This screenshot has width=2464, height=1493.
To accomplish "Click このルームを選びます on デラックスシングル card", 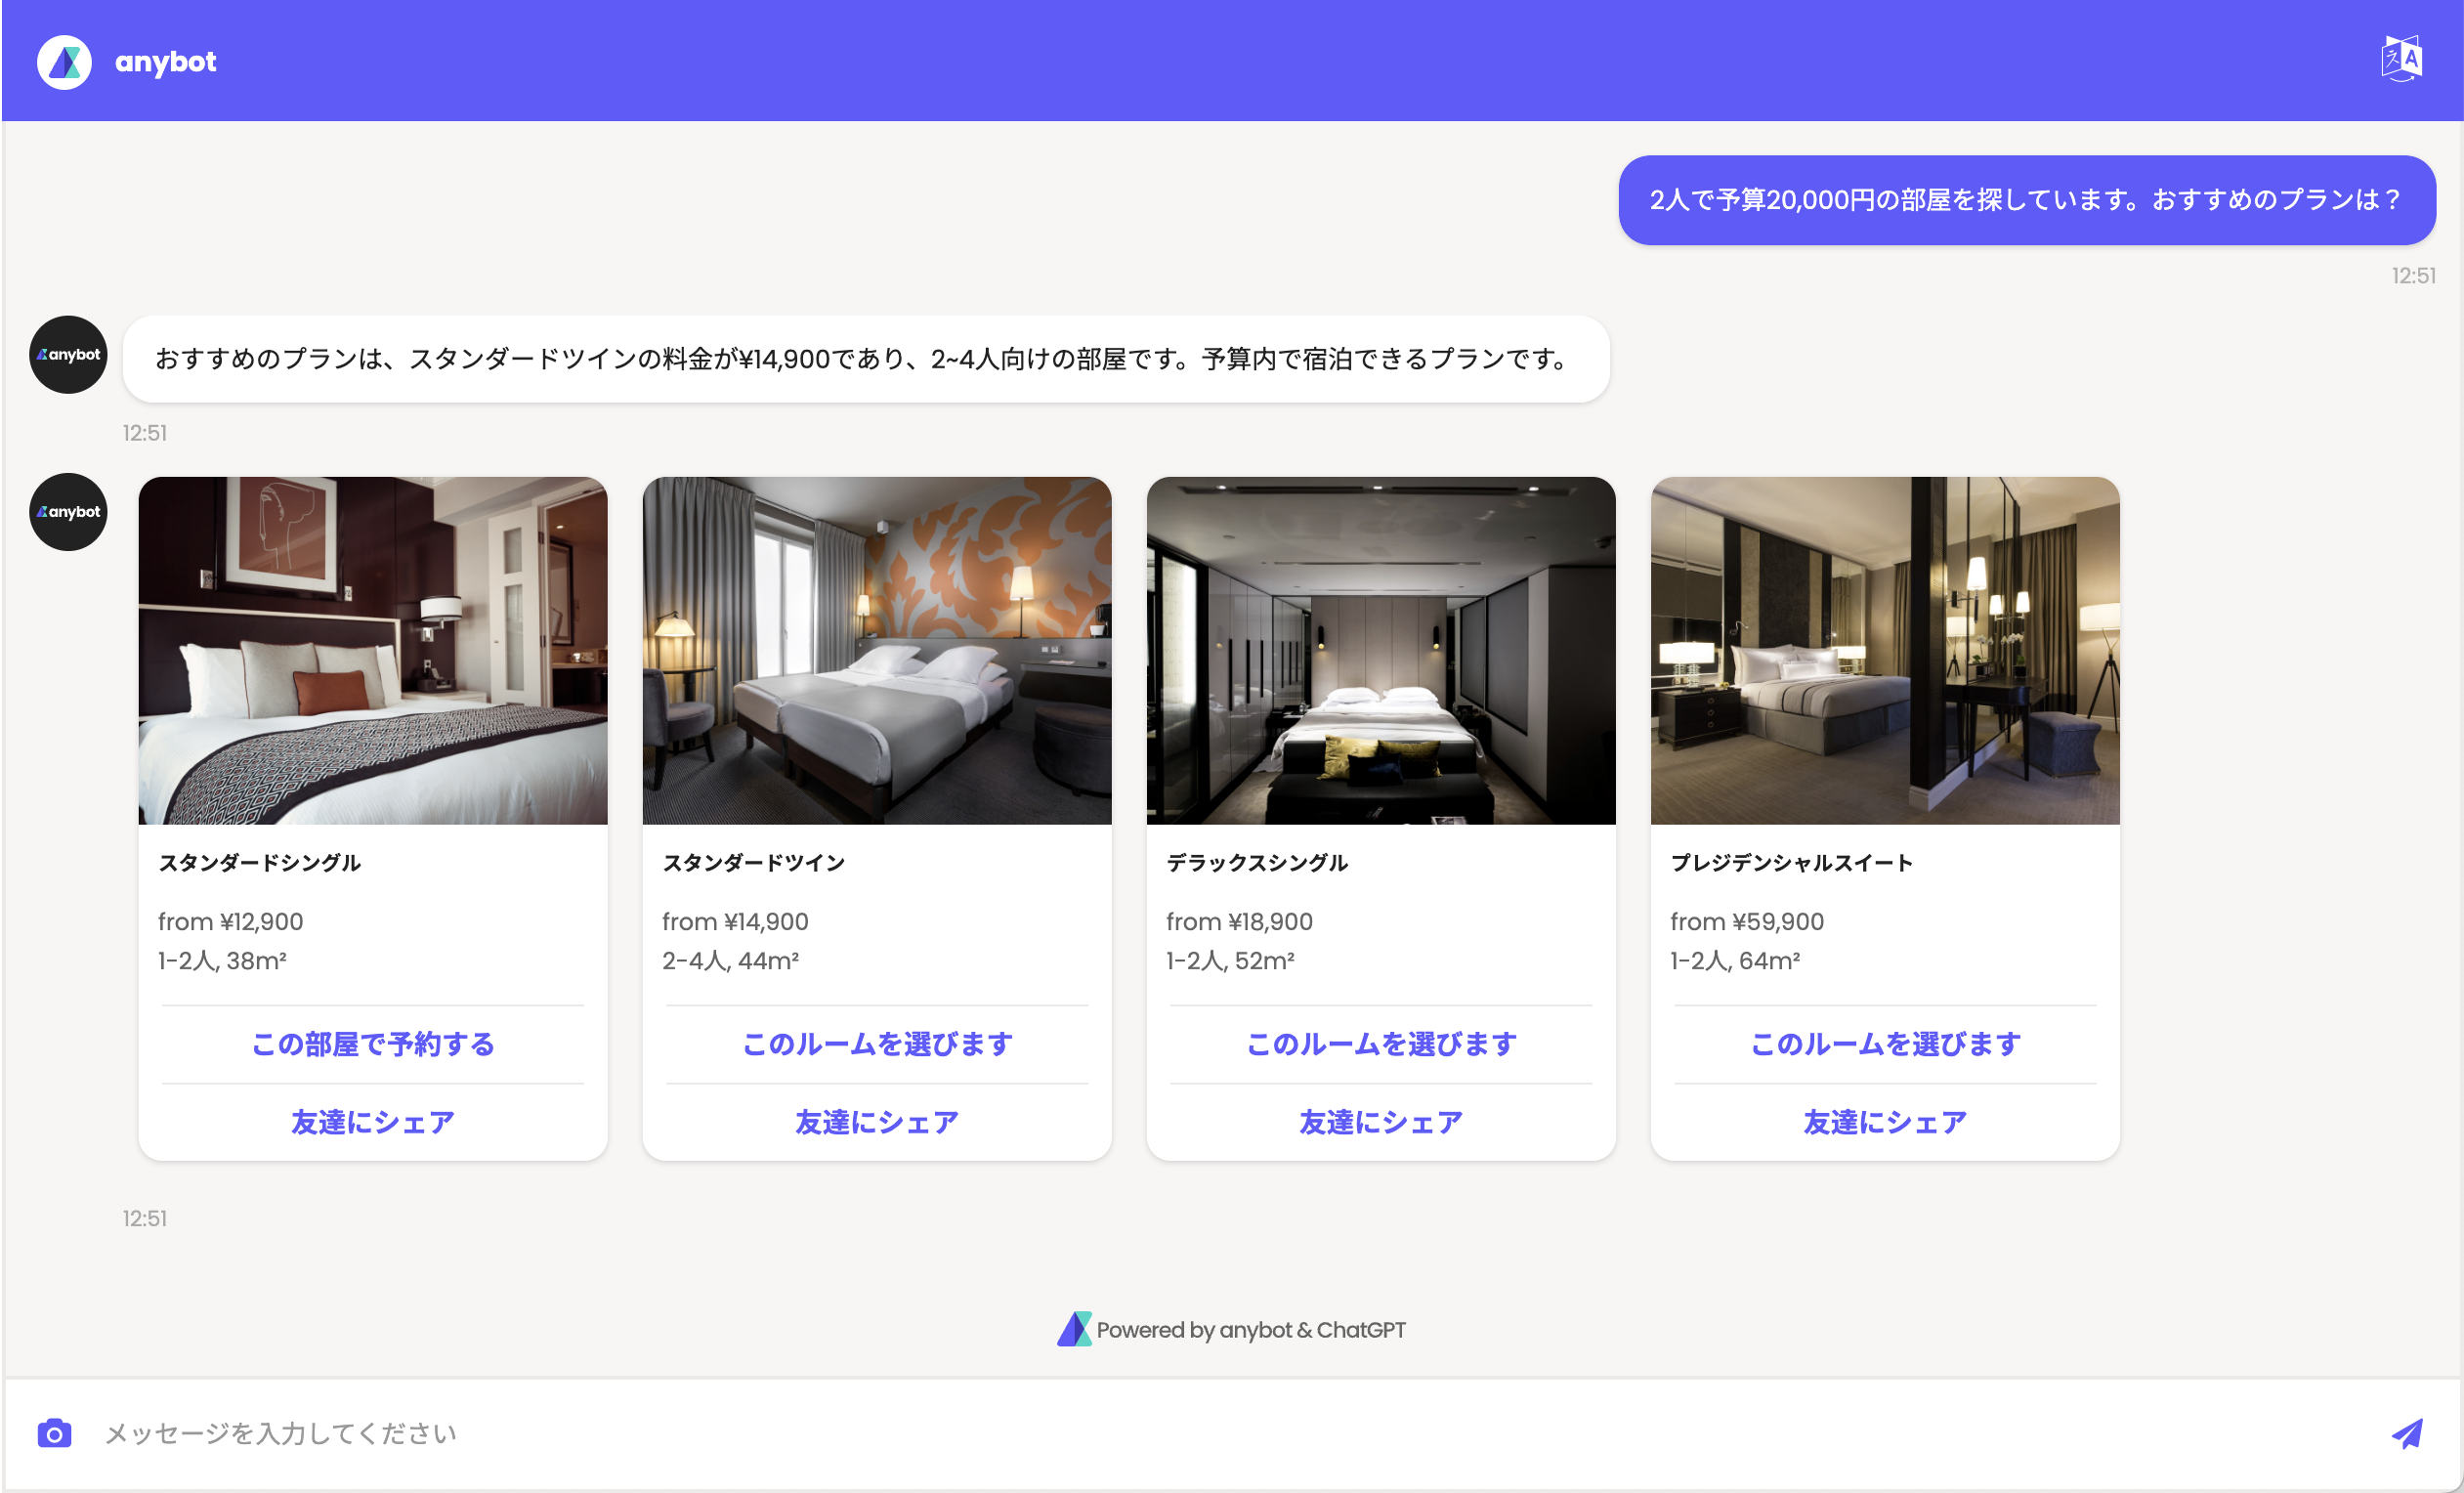I will [x=1381, y=1044].
